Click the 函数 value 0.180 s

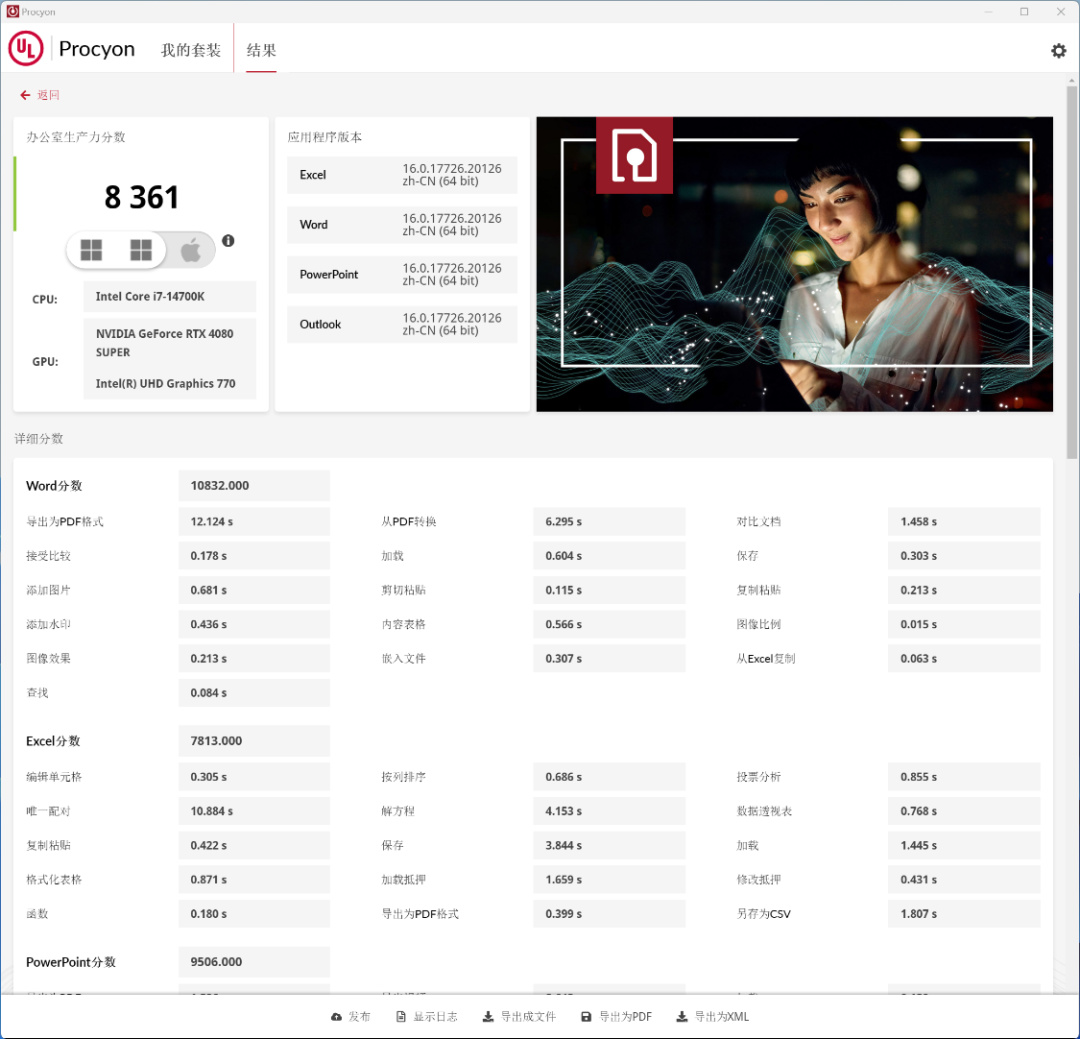tap(253, 914)
